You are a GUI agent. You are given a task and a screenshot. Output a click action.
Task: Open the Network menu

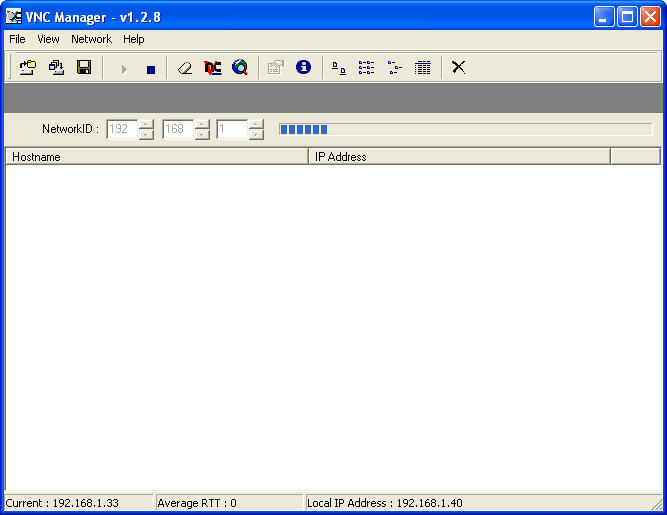91,39
